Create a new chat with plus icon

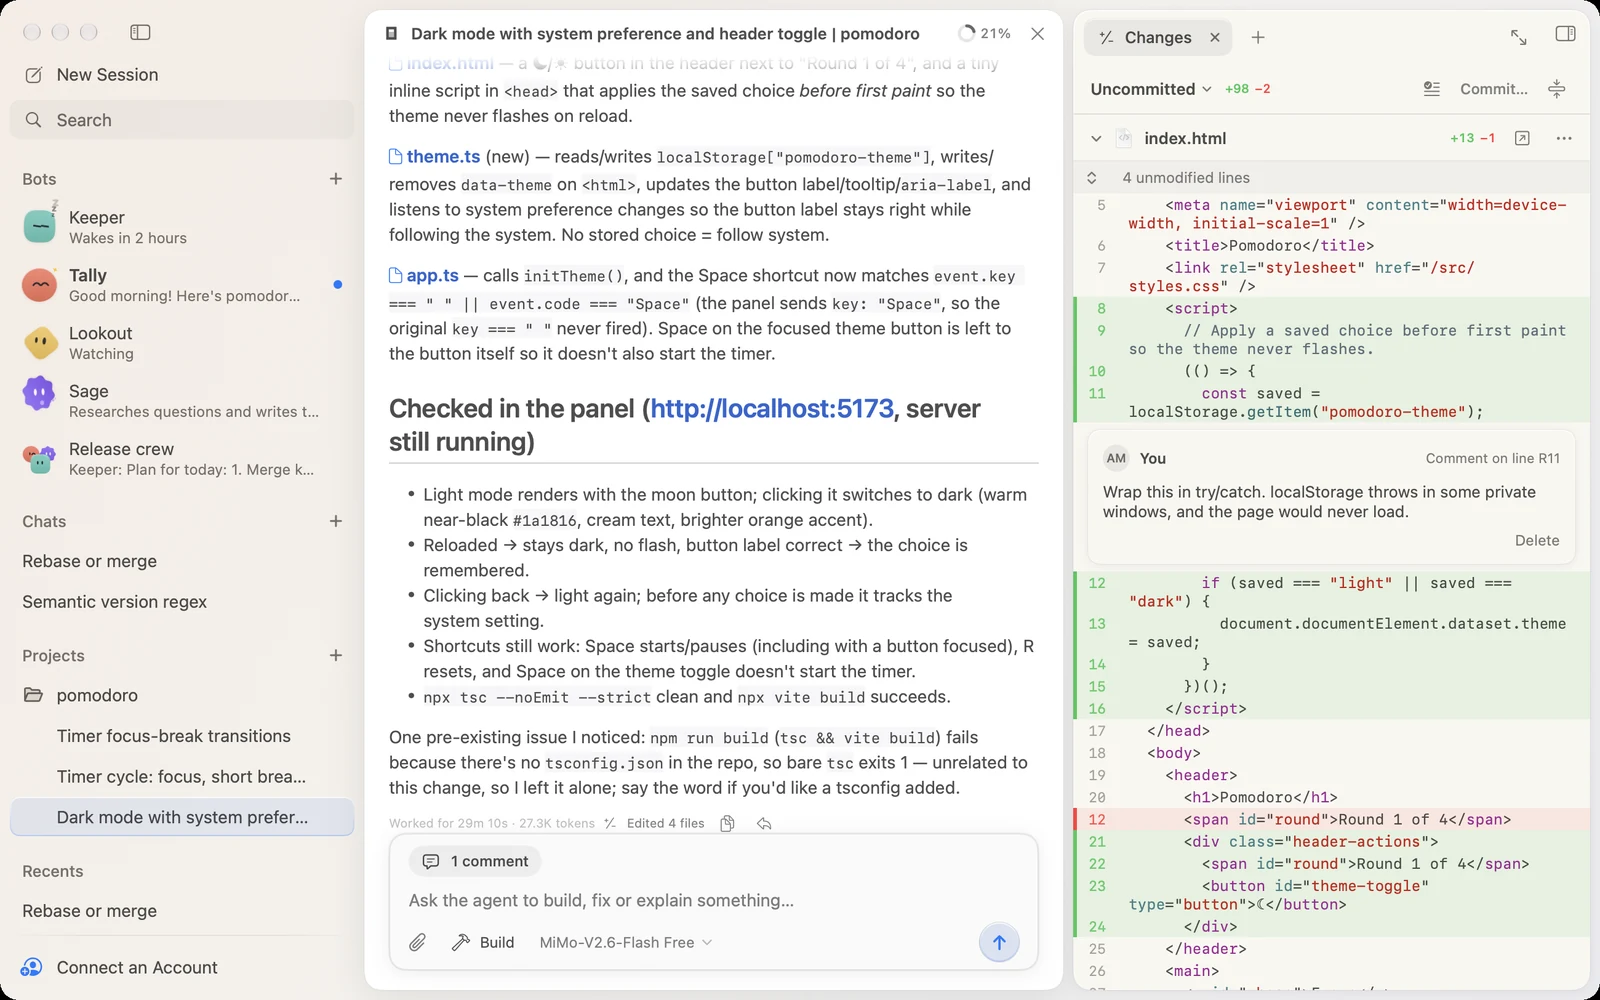[x=336, y=521]
